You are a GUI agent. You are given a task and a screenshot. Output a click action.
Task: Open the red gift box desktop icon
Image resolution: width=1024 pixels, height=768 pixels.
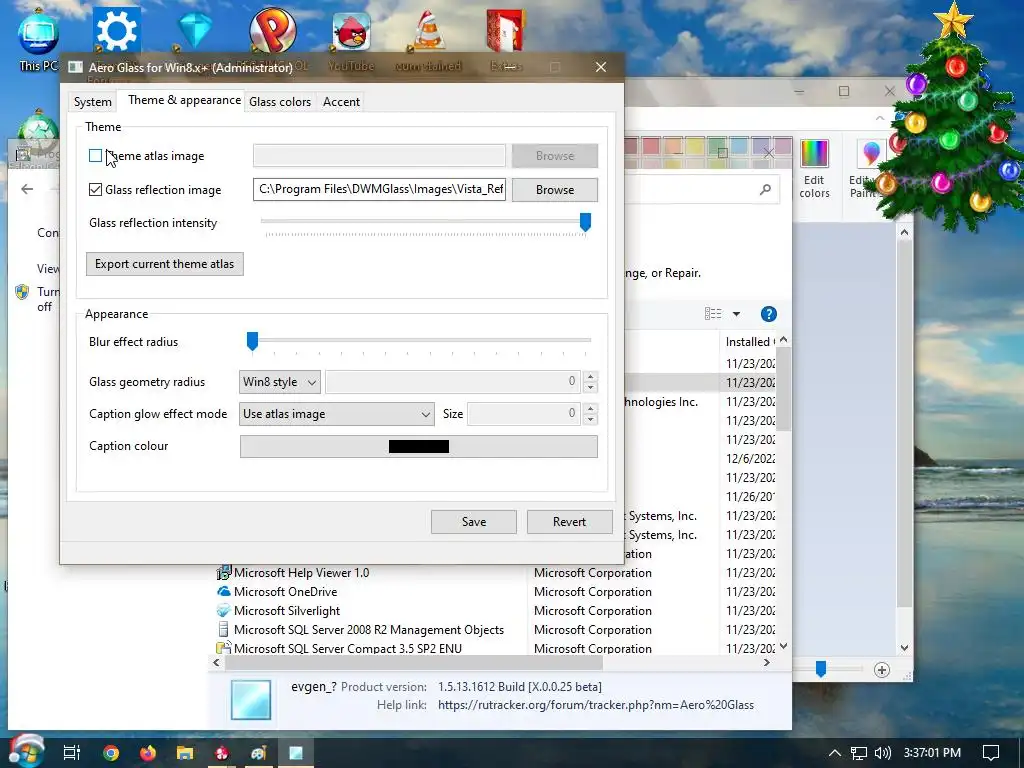point(505,30)
